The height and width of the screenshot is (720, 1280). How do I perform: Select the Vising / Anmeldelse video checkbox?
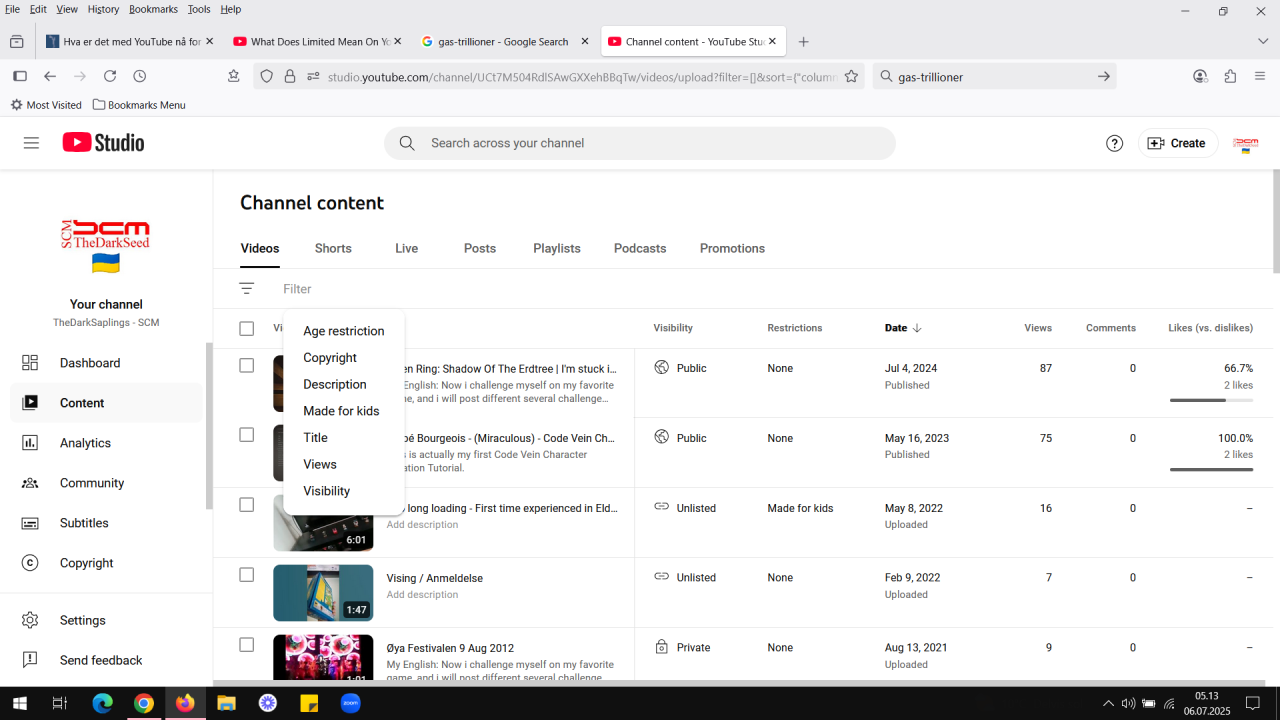247,575
